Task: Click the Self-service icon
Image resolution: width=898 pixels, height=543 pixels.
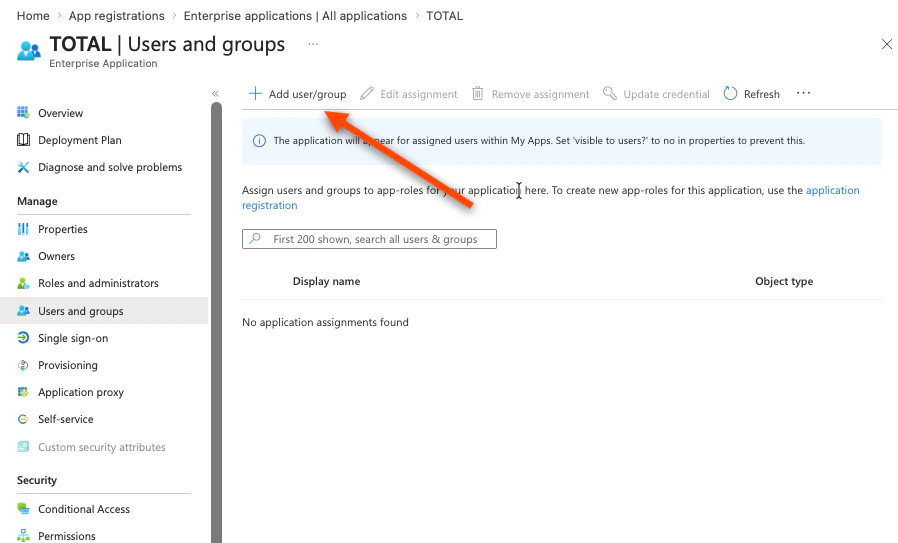Action: (x=23, y=419)
